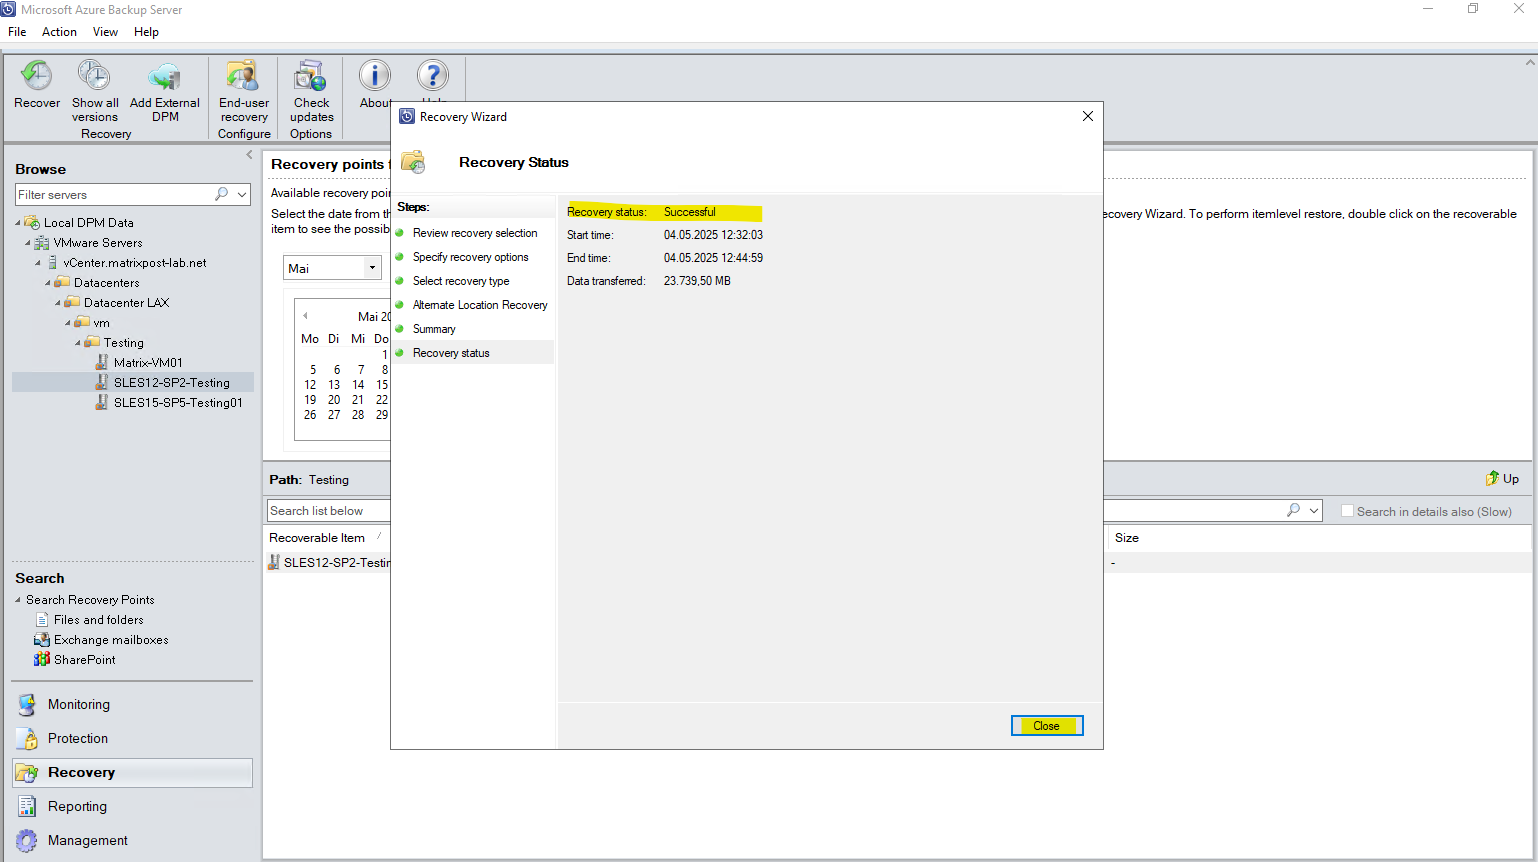Viewport: 1538px width, 862px height.
Task: Select Select recovery type step
Action: click(461, 281)
